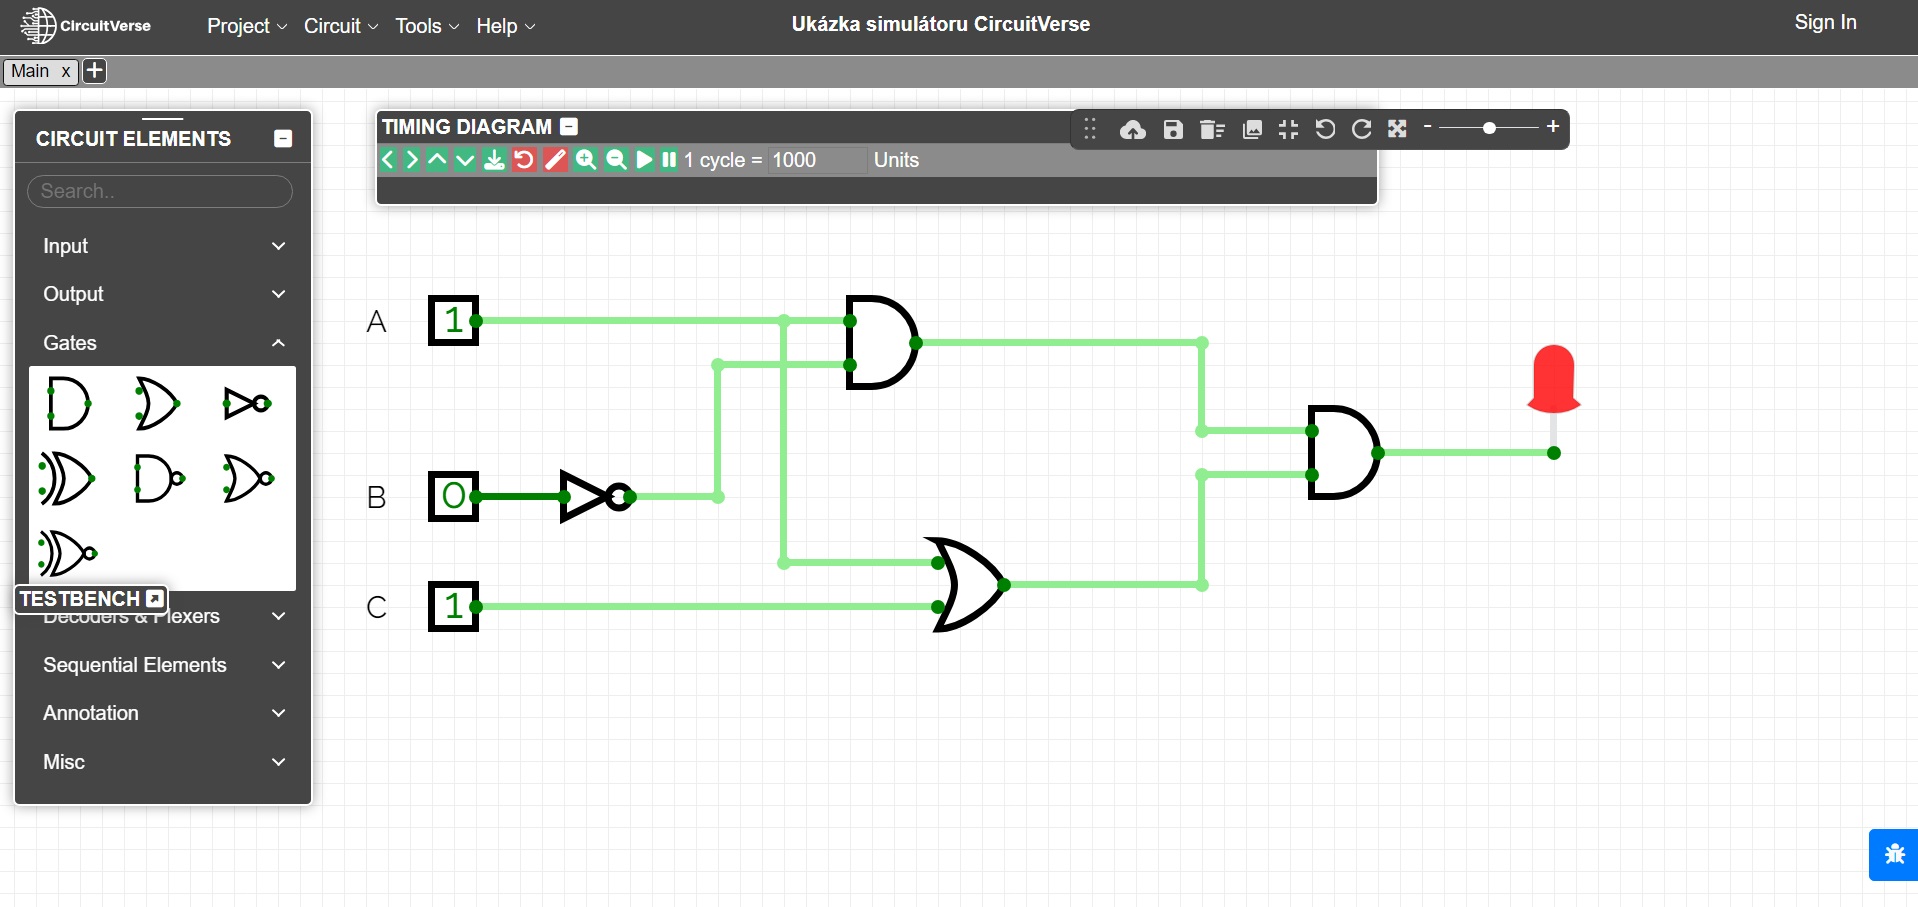Expand the Input elements section
Viewport: 1918px width, 907px height.
tap(163, 246)
